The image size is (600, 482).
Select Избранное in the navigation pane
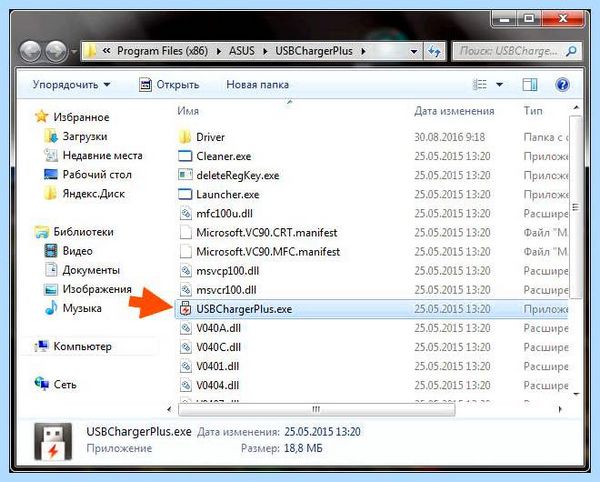point(81,117)
